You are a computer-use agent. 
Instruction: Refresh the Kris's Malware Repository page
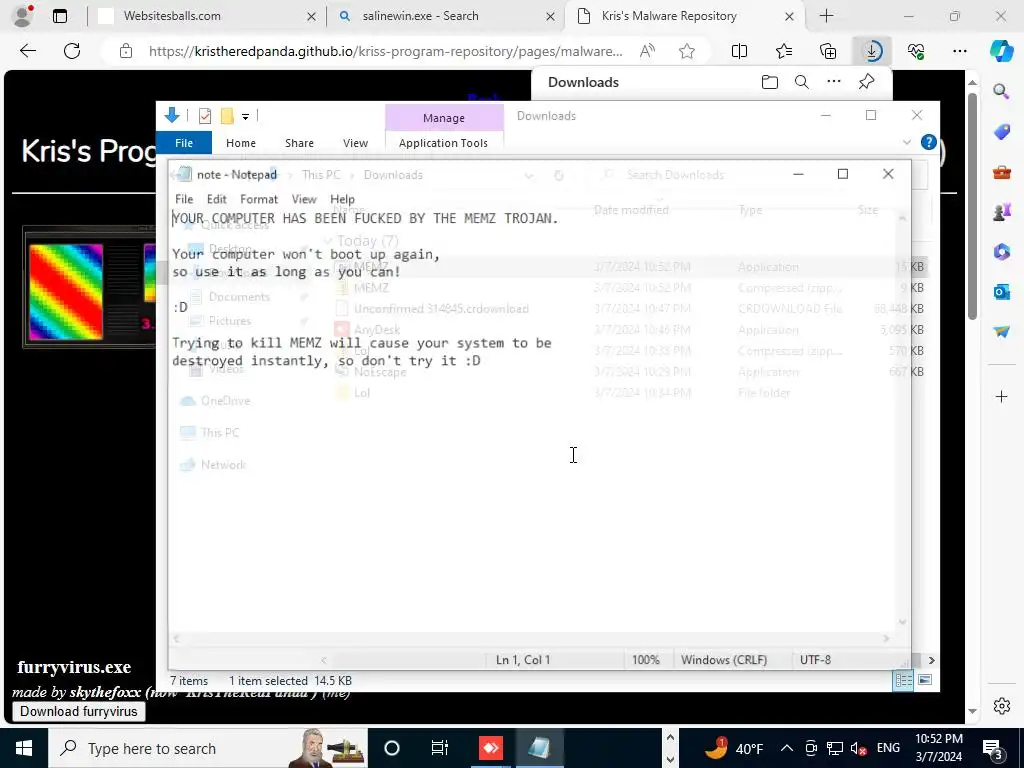point(72,51)
